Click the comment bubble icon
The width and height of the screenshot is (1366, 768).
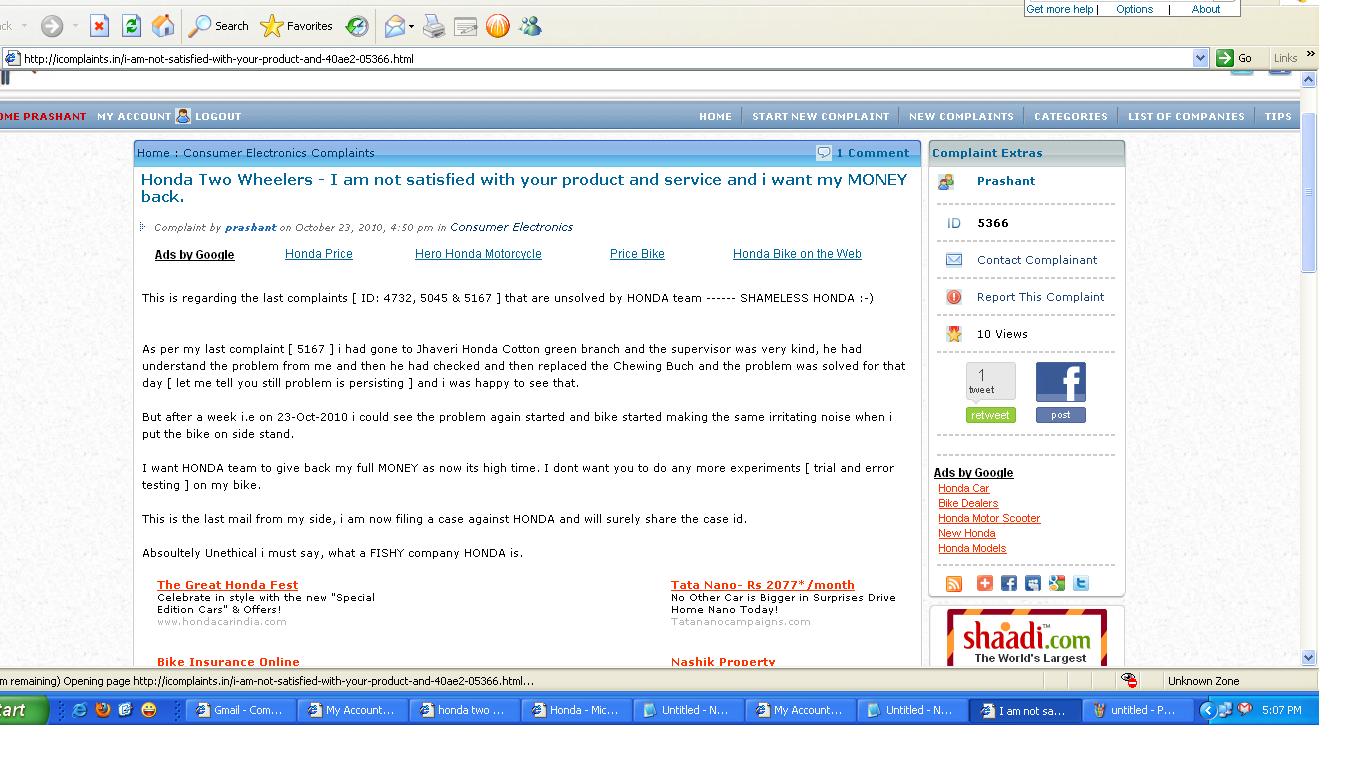[824, 153]
